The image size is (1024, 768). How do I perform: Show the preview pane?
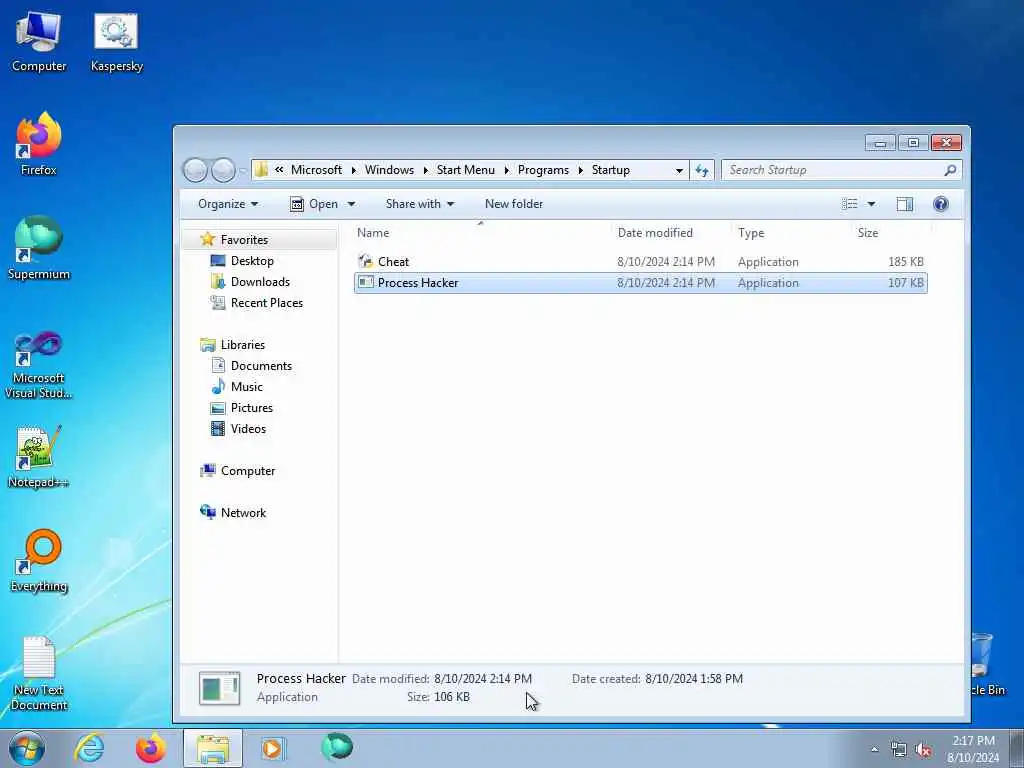pos(904,204)
